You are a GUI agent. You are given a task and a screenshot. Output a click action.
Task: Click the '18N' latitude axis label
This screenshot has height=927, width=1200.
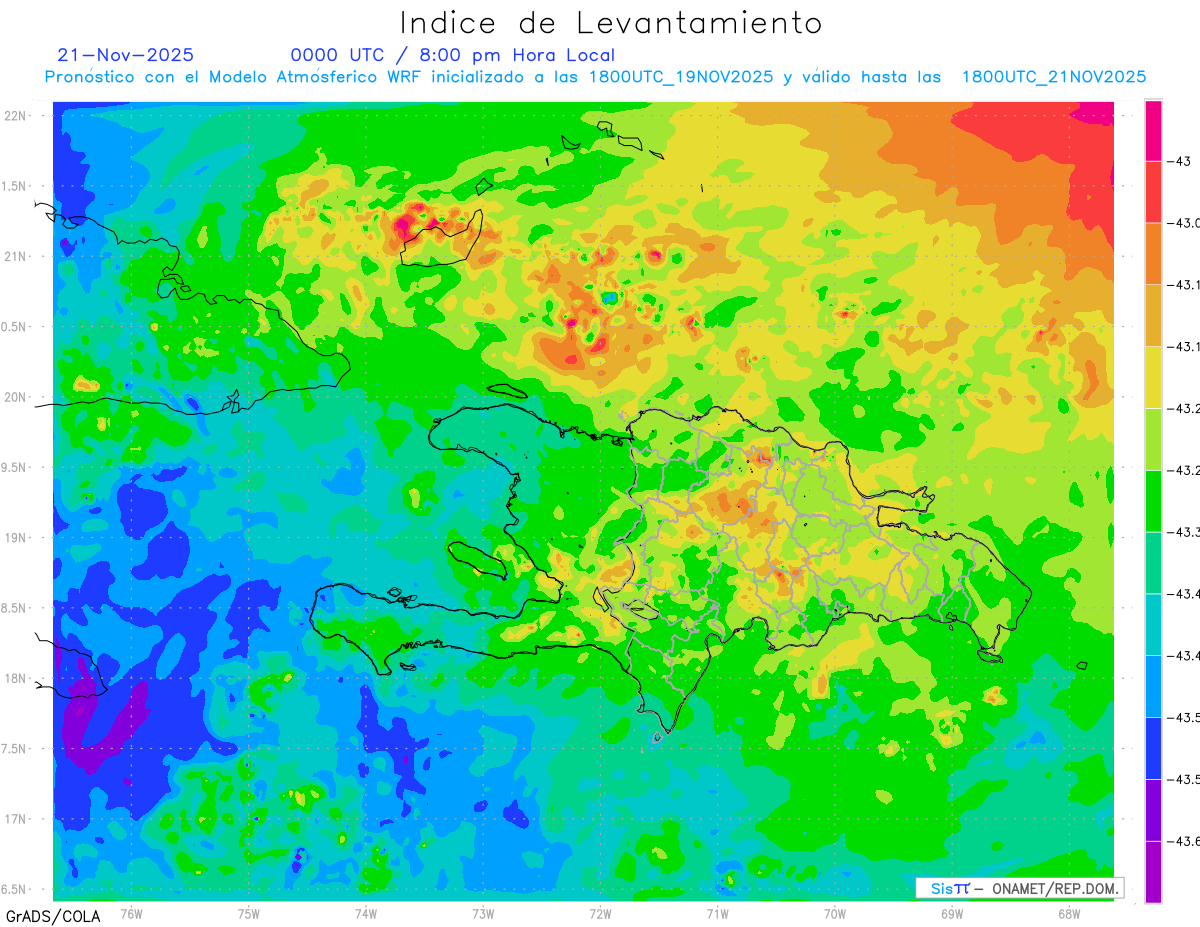pos(17,679)
